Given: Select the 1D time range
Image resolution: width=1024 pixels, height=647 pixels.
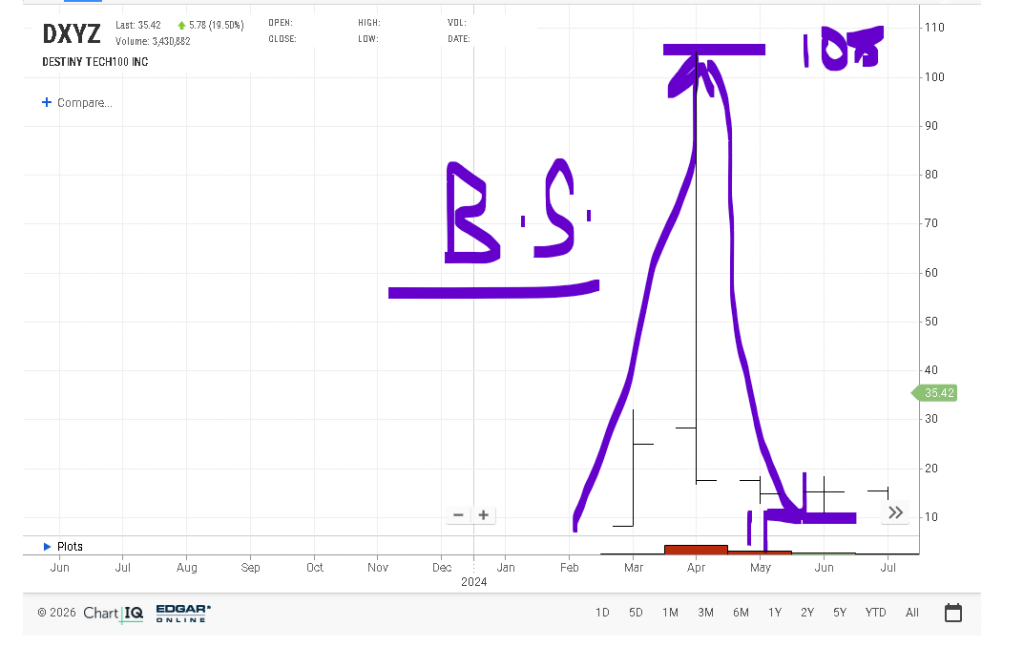Looking at the screenshot, I should (602, 613).
